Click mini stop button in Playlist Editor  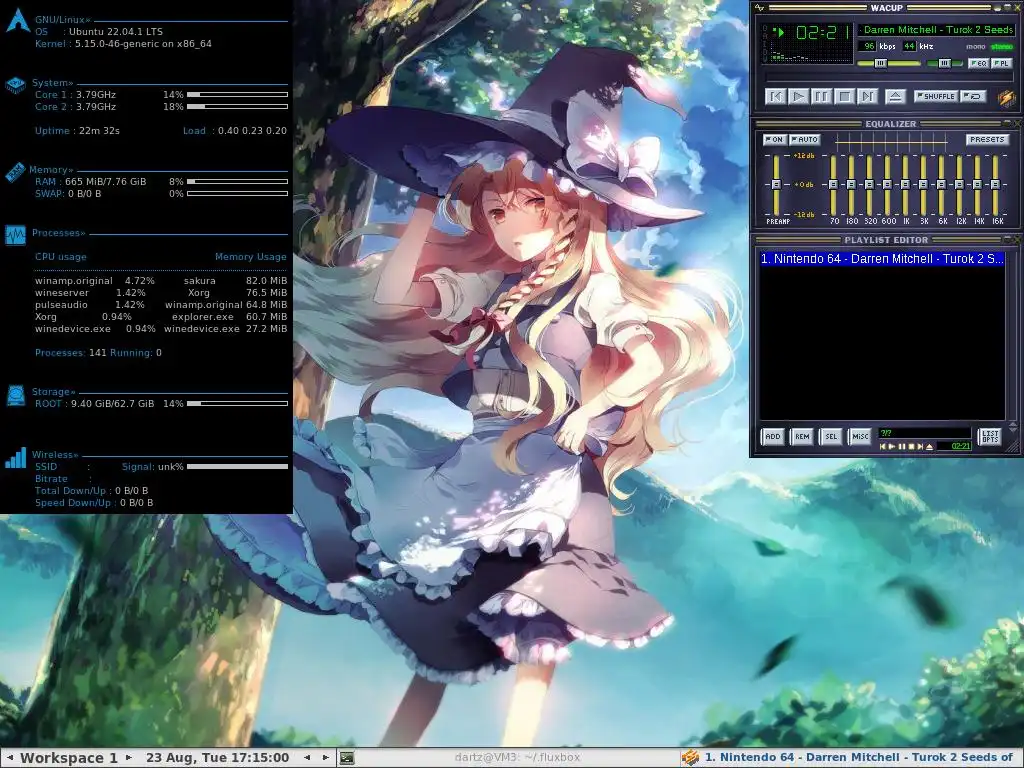tap(911, 447)
